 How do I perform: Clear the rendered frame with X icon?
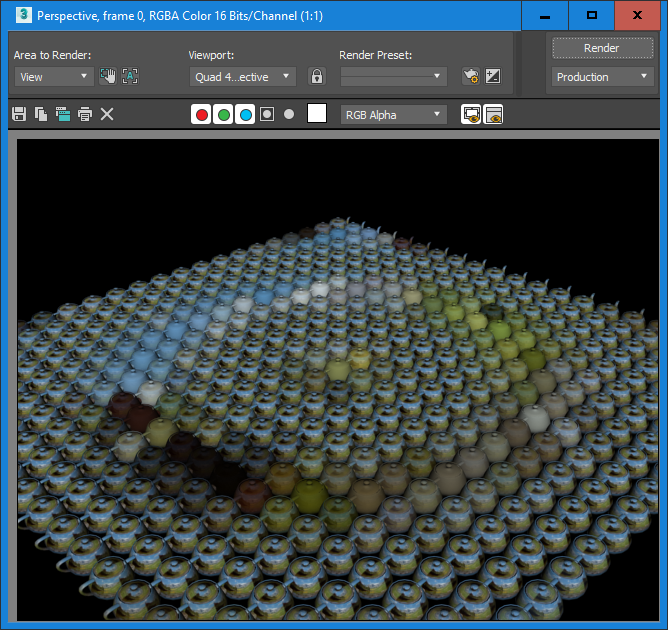tap(107, 114)
